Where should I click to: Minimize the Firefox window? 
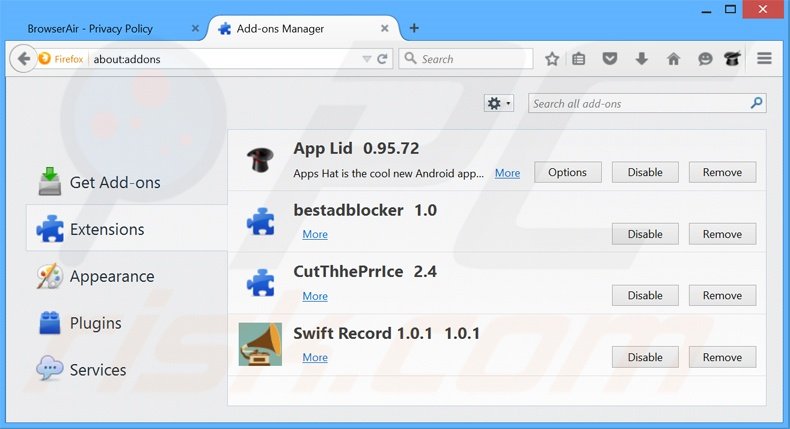click(706, 10)
